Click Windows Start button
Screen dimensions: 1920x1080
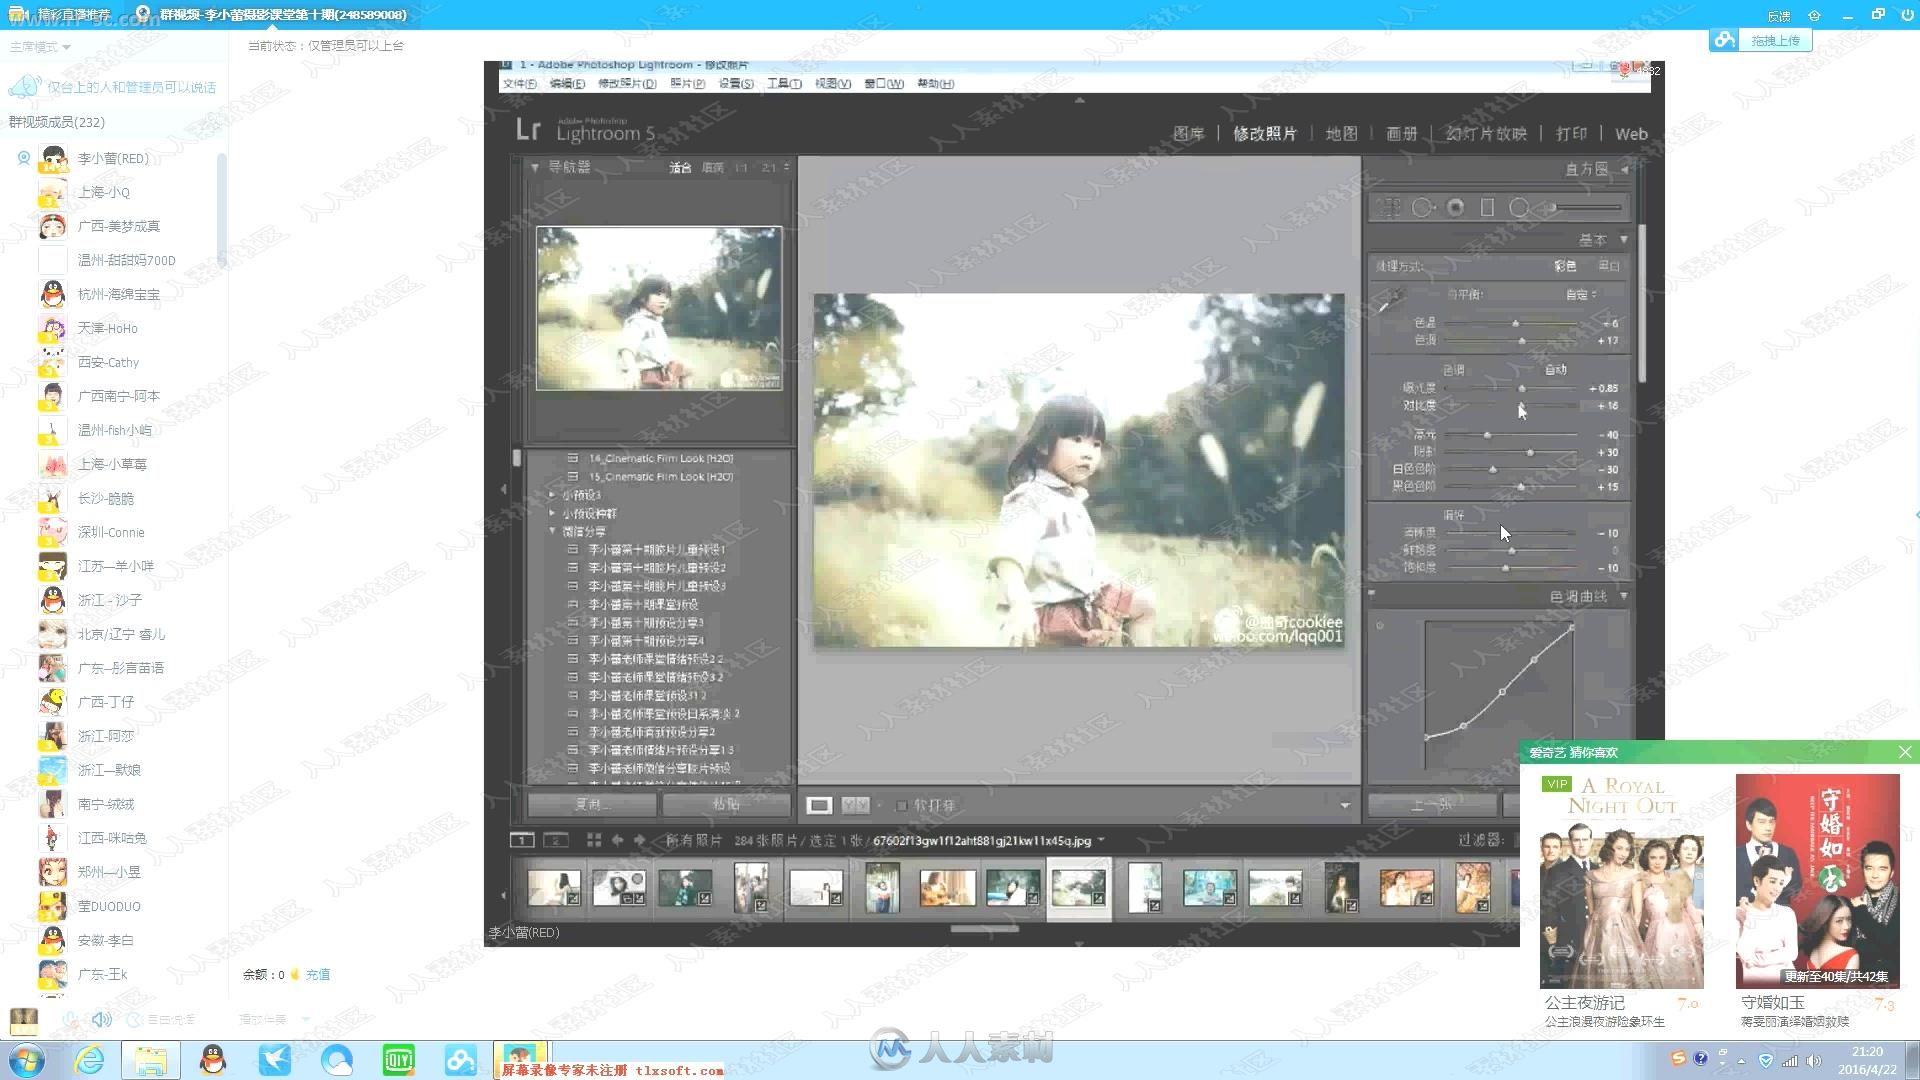pos(25,1059)
